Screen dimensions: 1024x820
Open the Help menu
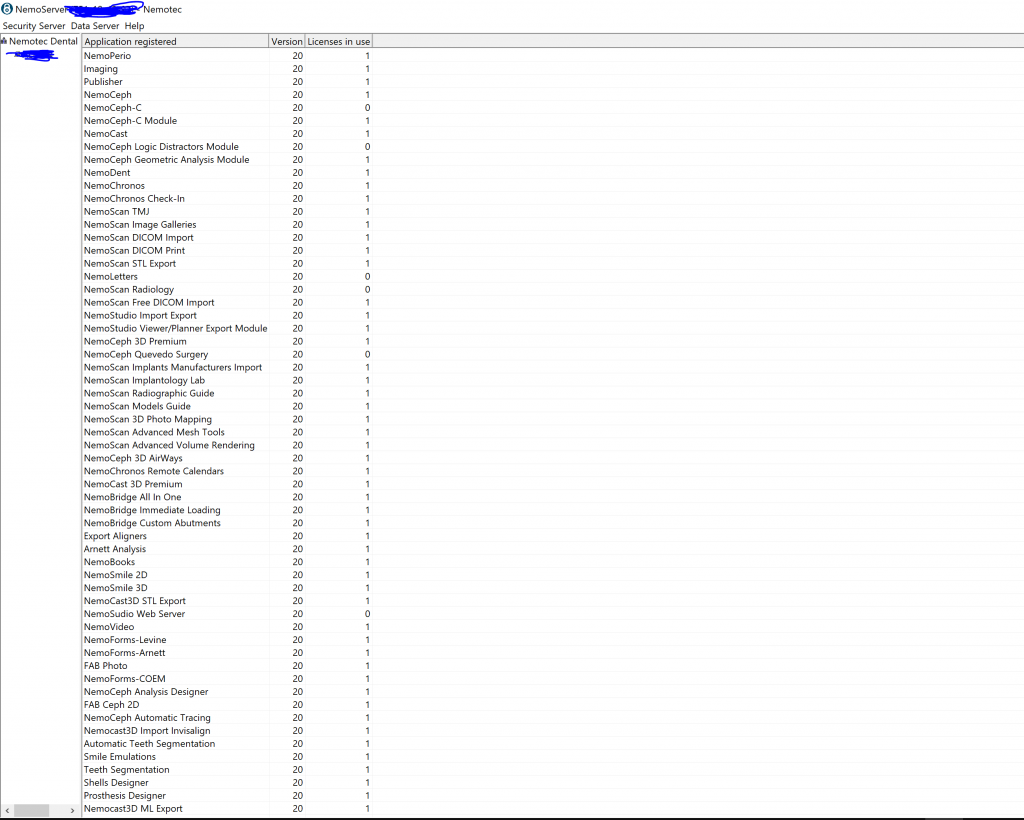pyautogui.click(x=134, y=26)
